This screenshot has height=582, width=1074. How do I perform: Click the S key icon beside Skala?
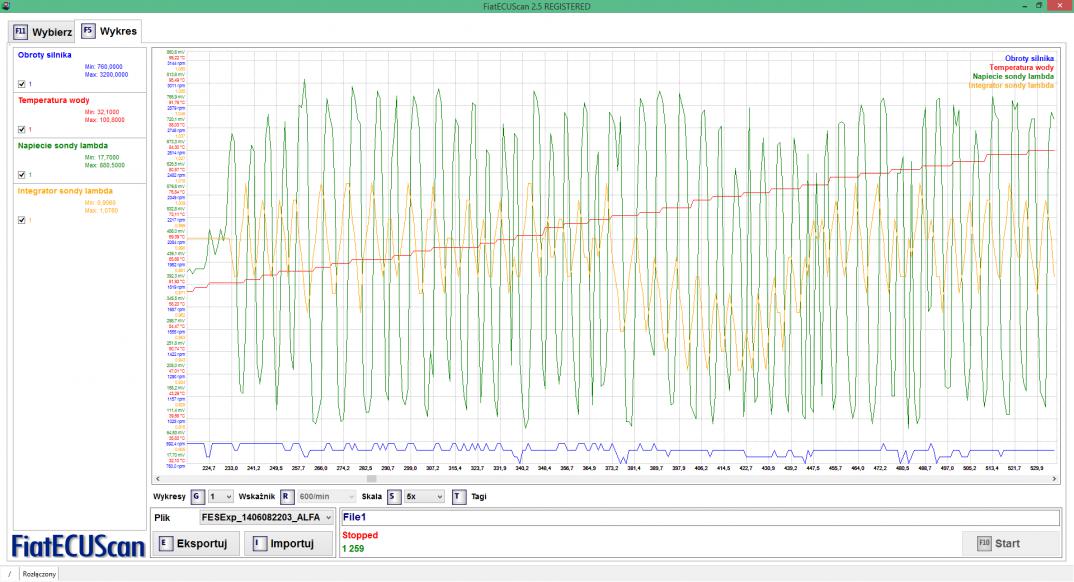(393, 495)
